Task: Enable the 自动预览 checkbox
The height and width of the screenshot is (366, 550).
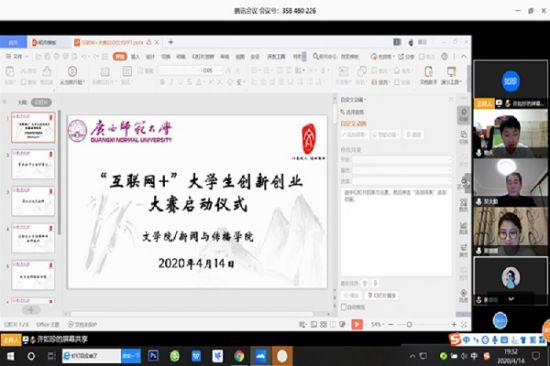Action: [344, 307]
